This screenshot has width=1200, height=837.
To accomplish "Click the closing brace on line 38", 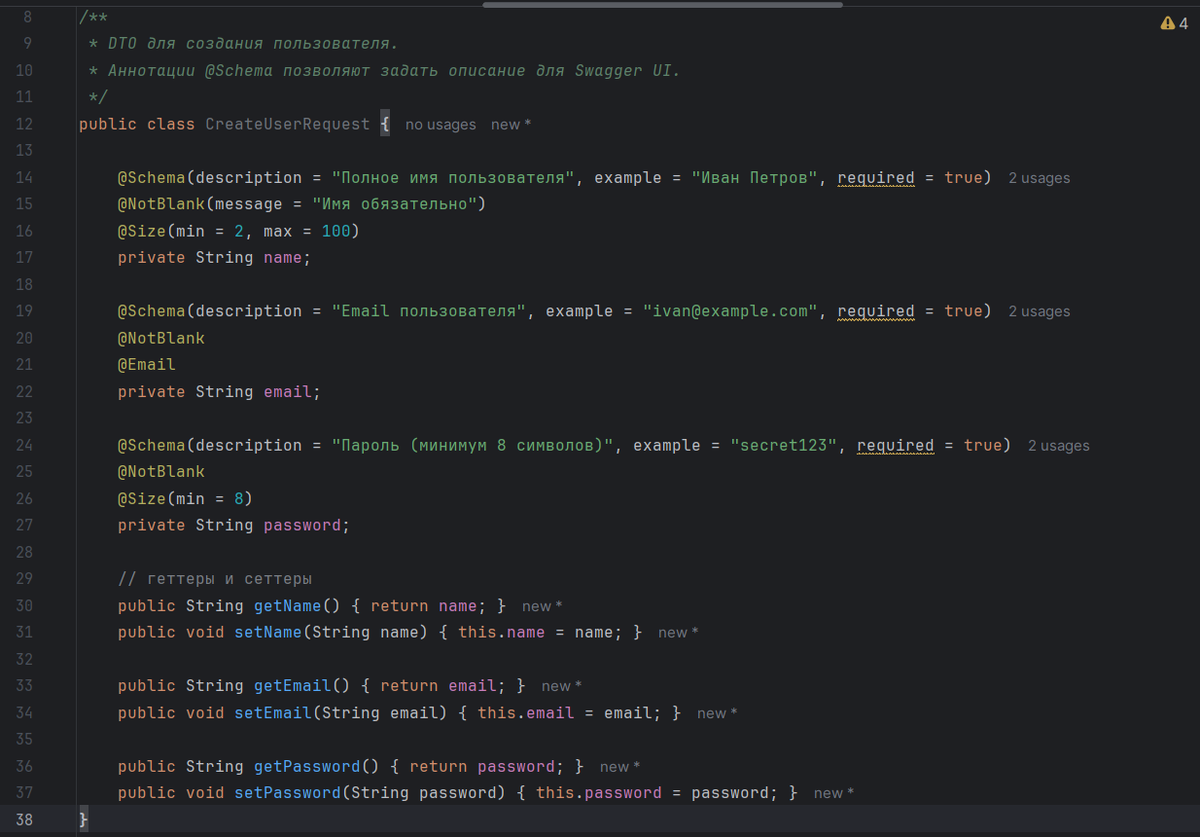I will pos(84,820).
